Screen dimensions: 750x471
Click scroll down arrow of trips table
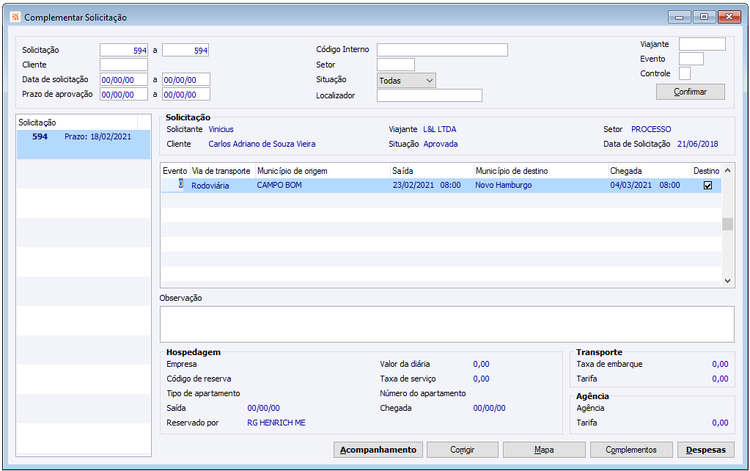coord(728,281)
